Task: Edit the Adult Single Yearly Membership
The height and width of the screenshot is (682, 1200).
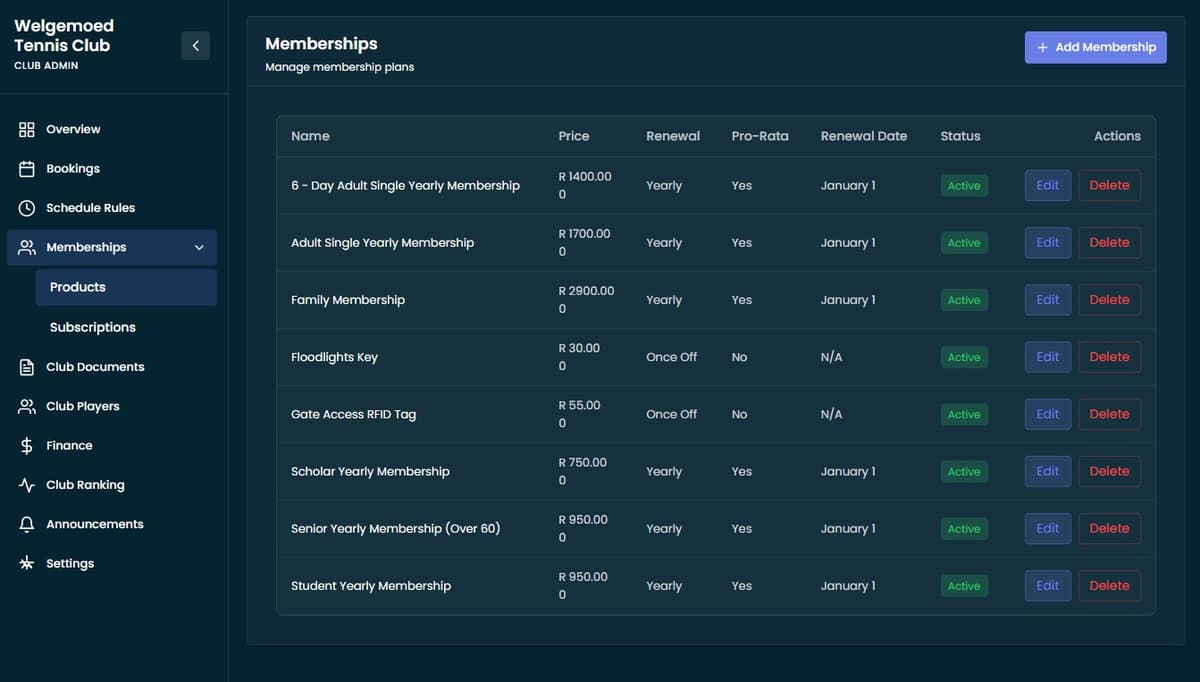Action: click(1047, 242)
